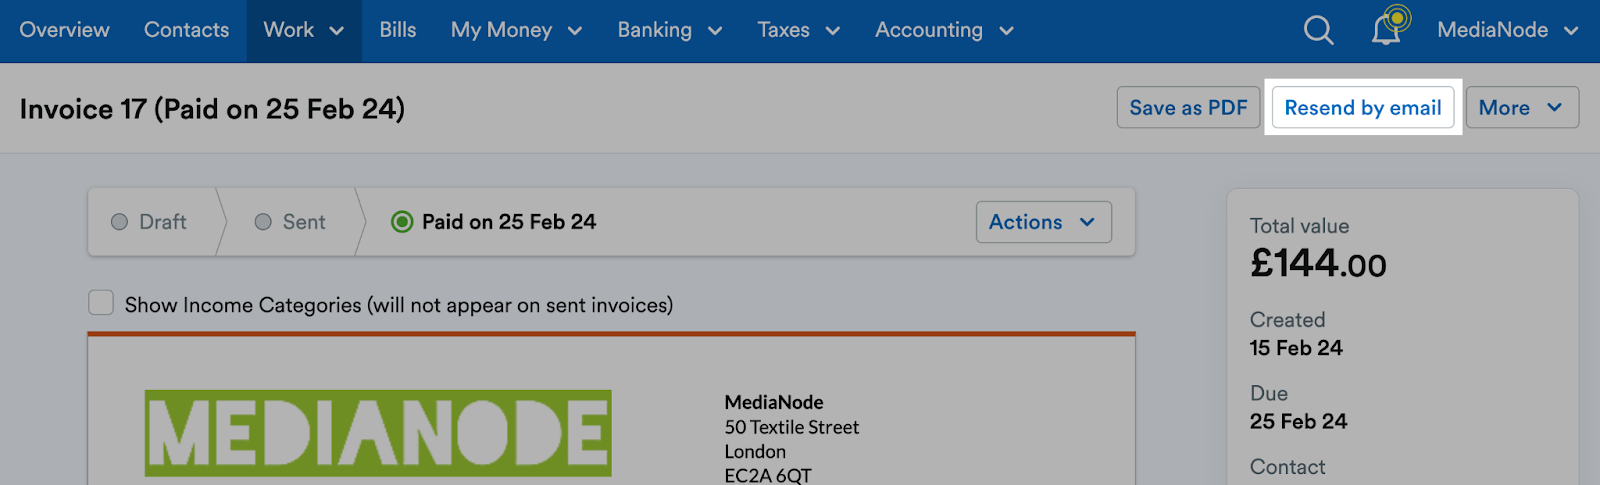The width and height of the screenshot is (1600, 485).
Task: Open the Taxes menu
Action: (798, 31)
